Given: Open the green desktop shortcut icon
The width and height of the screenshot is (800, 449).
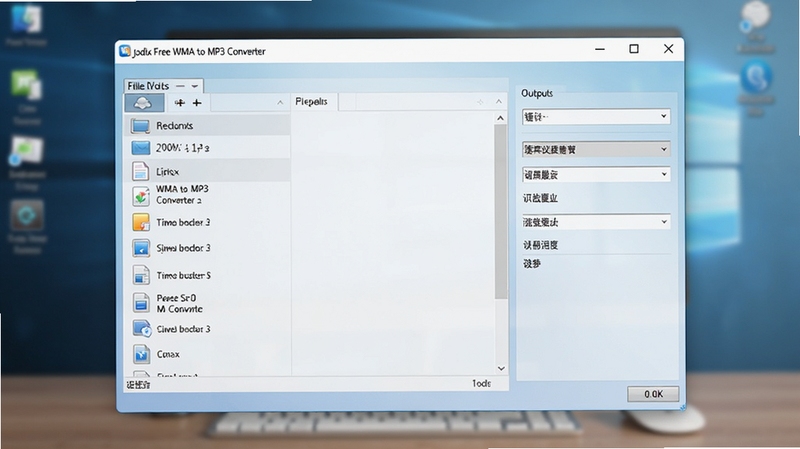Looking at the screenshot, I should [x=26, y=85].
